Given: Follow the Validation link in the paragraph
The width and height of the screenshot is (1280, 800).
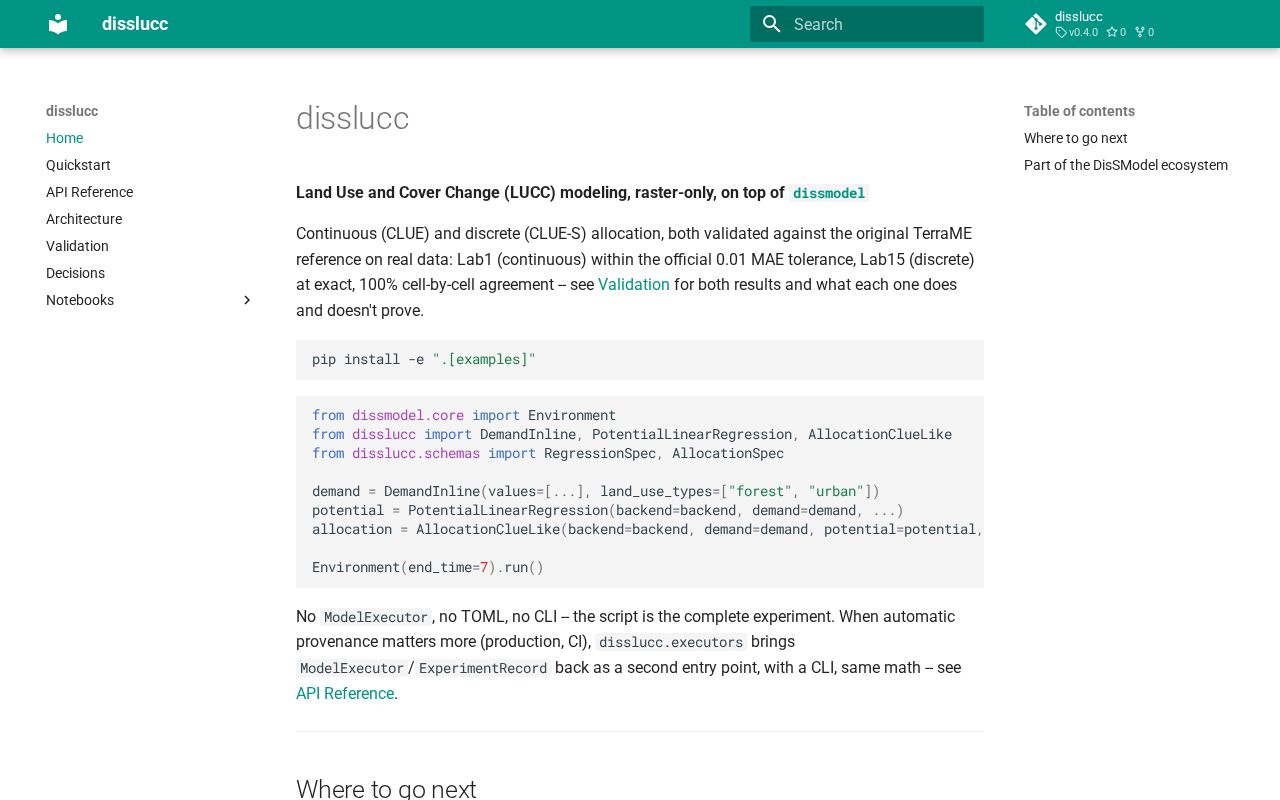Looking at the screenshot, I should 634,285.
